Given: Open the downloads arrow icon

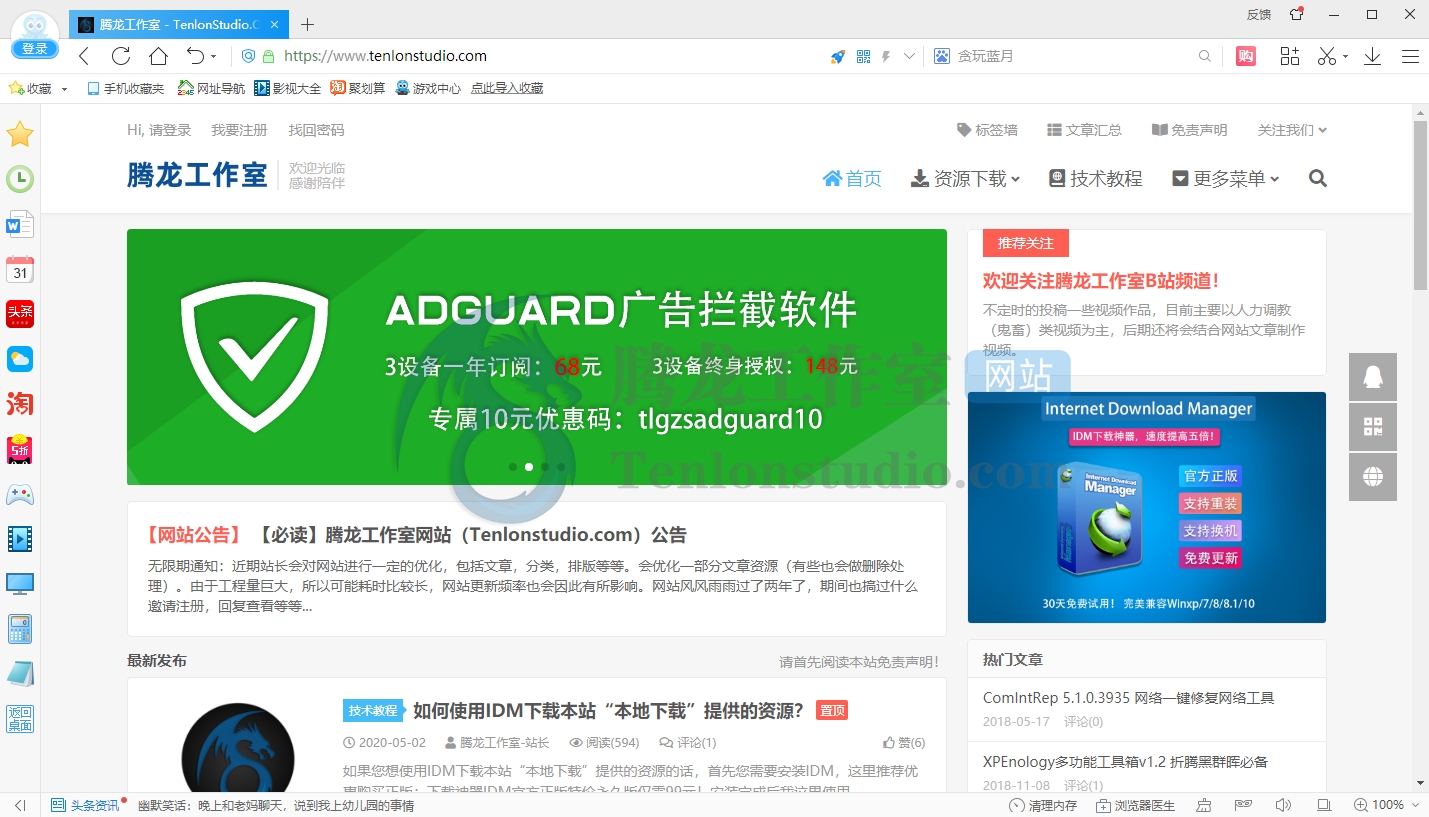Looking at the screenshot, I should [1373, 56].
